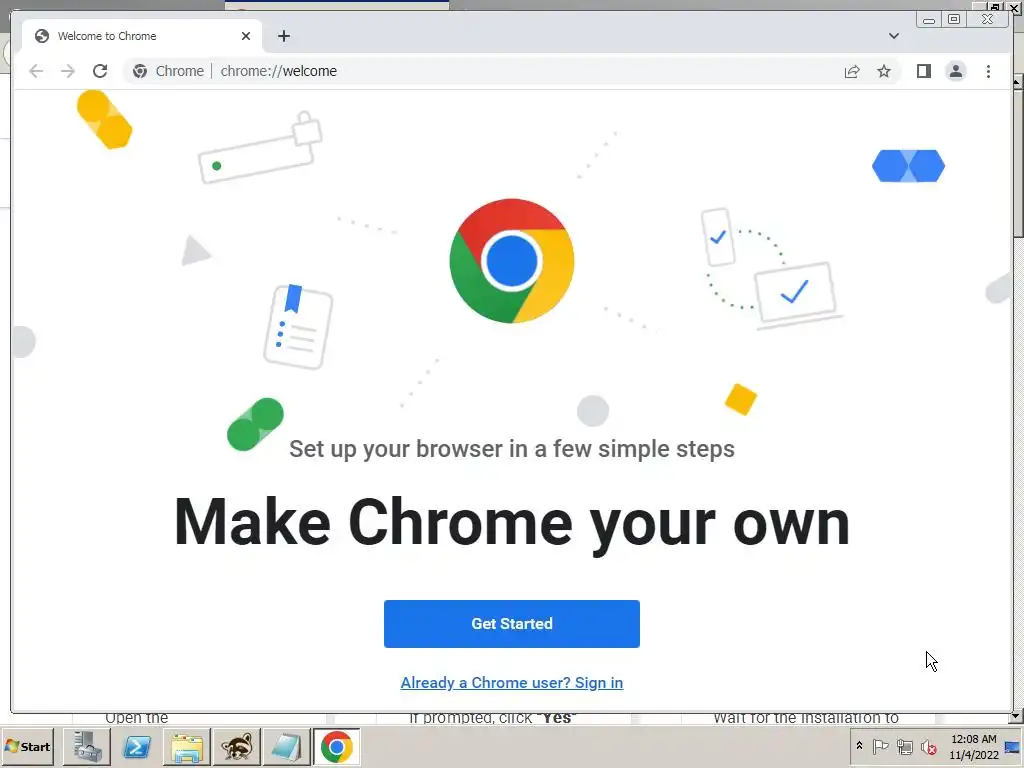Click the muted volume tray icon
The width and height of the screenshot is (1024, 768).
click(x=928, y=746)
